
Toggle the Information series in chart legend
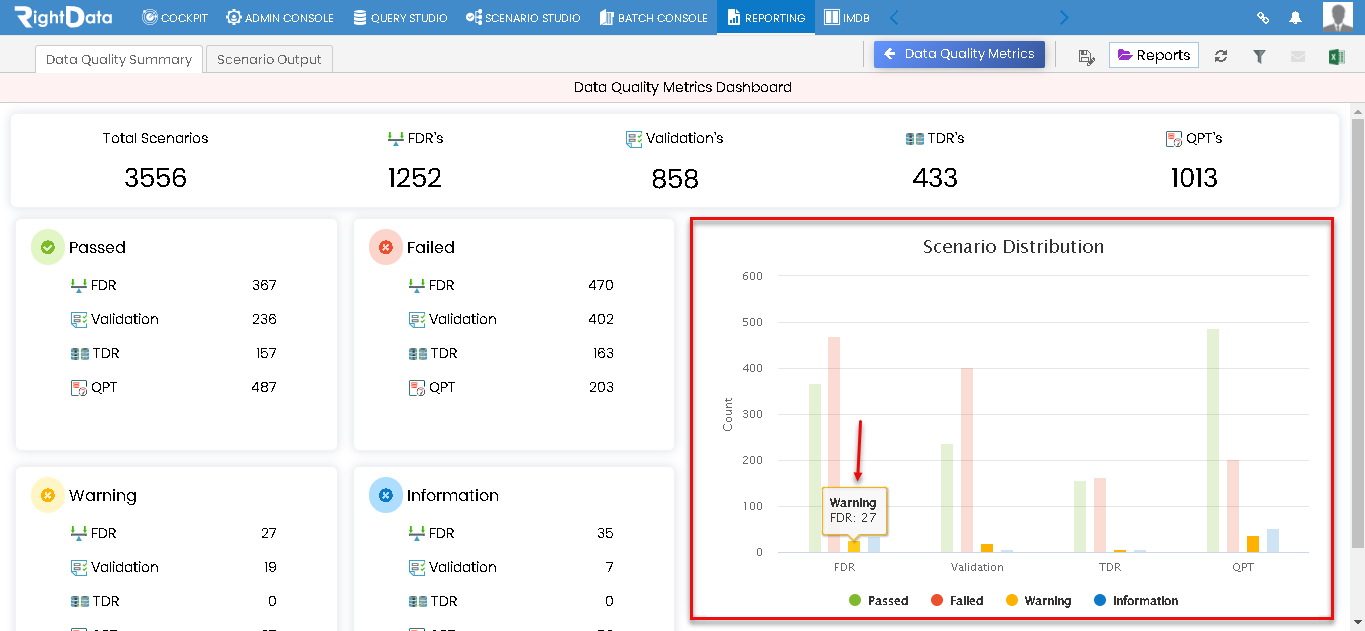coord(1136,601)
